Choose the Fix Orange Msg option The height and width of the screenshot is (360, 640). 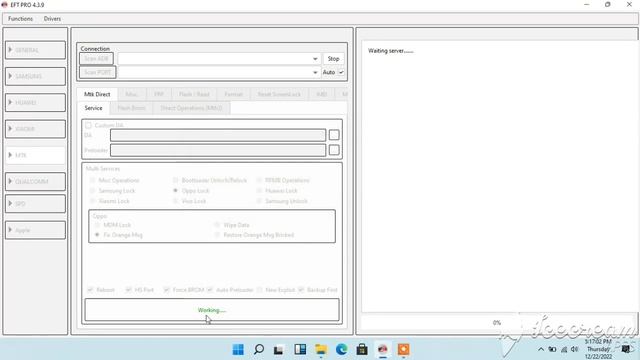click(97, 235)
